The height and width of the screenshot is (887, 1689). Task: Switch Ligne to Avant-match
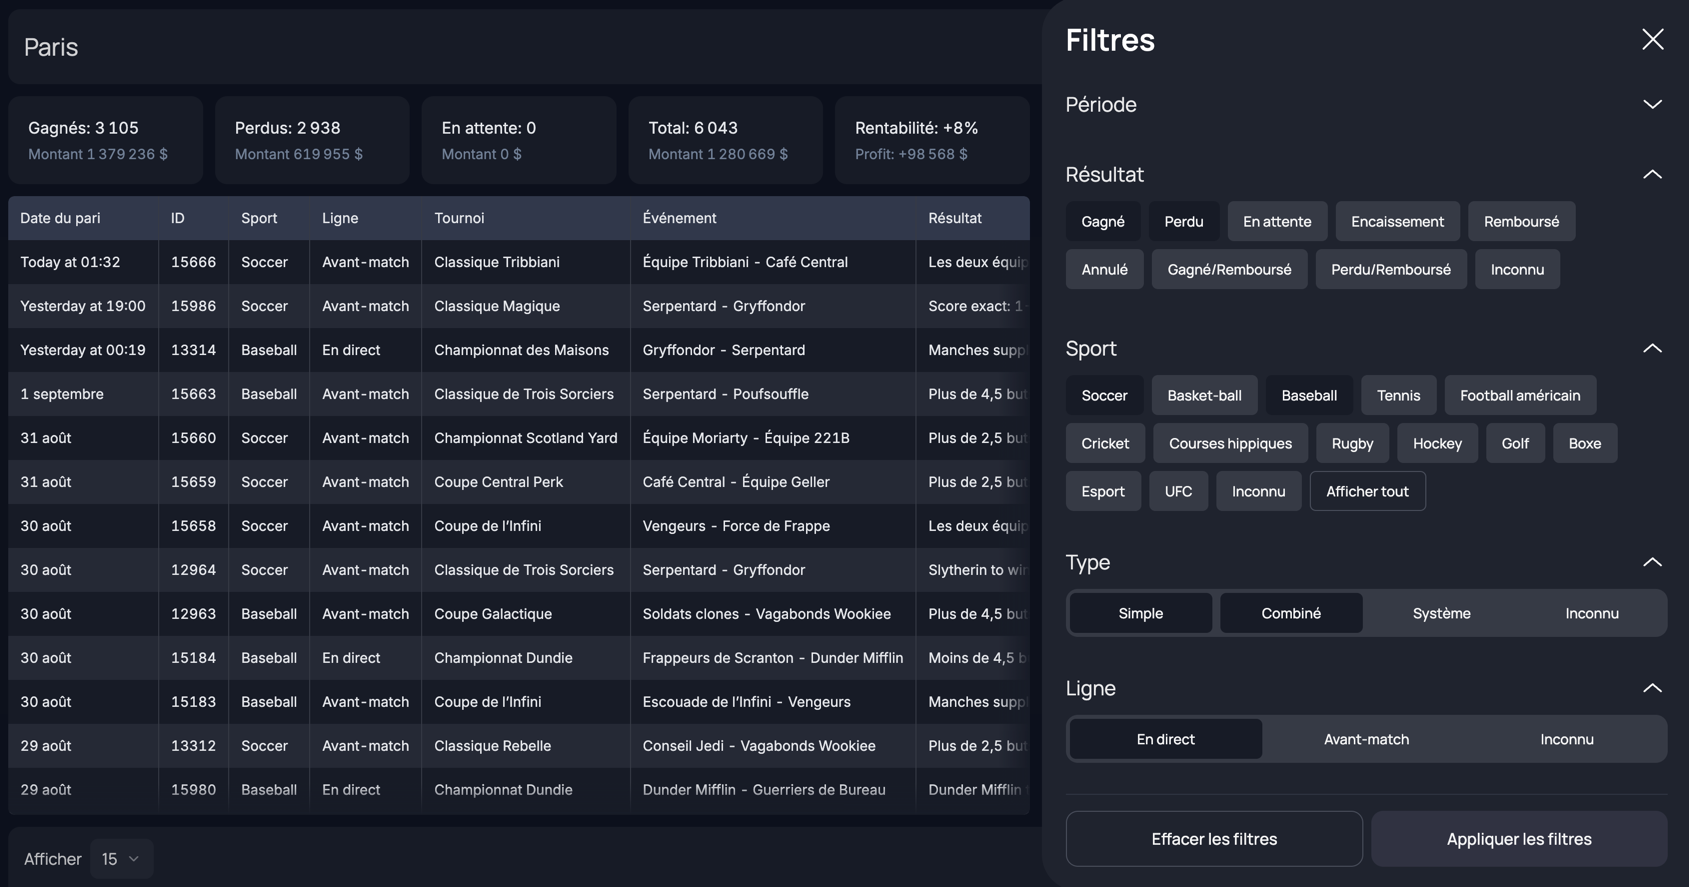[x=1366, y=740]
